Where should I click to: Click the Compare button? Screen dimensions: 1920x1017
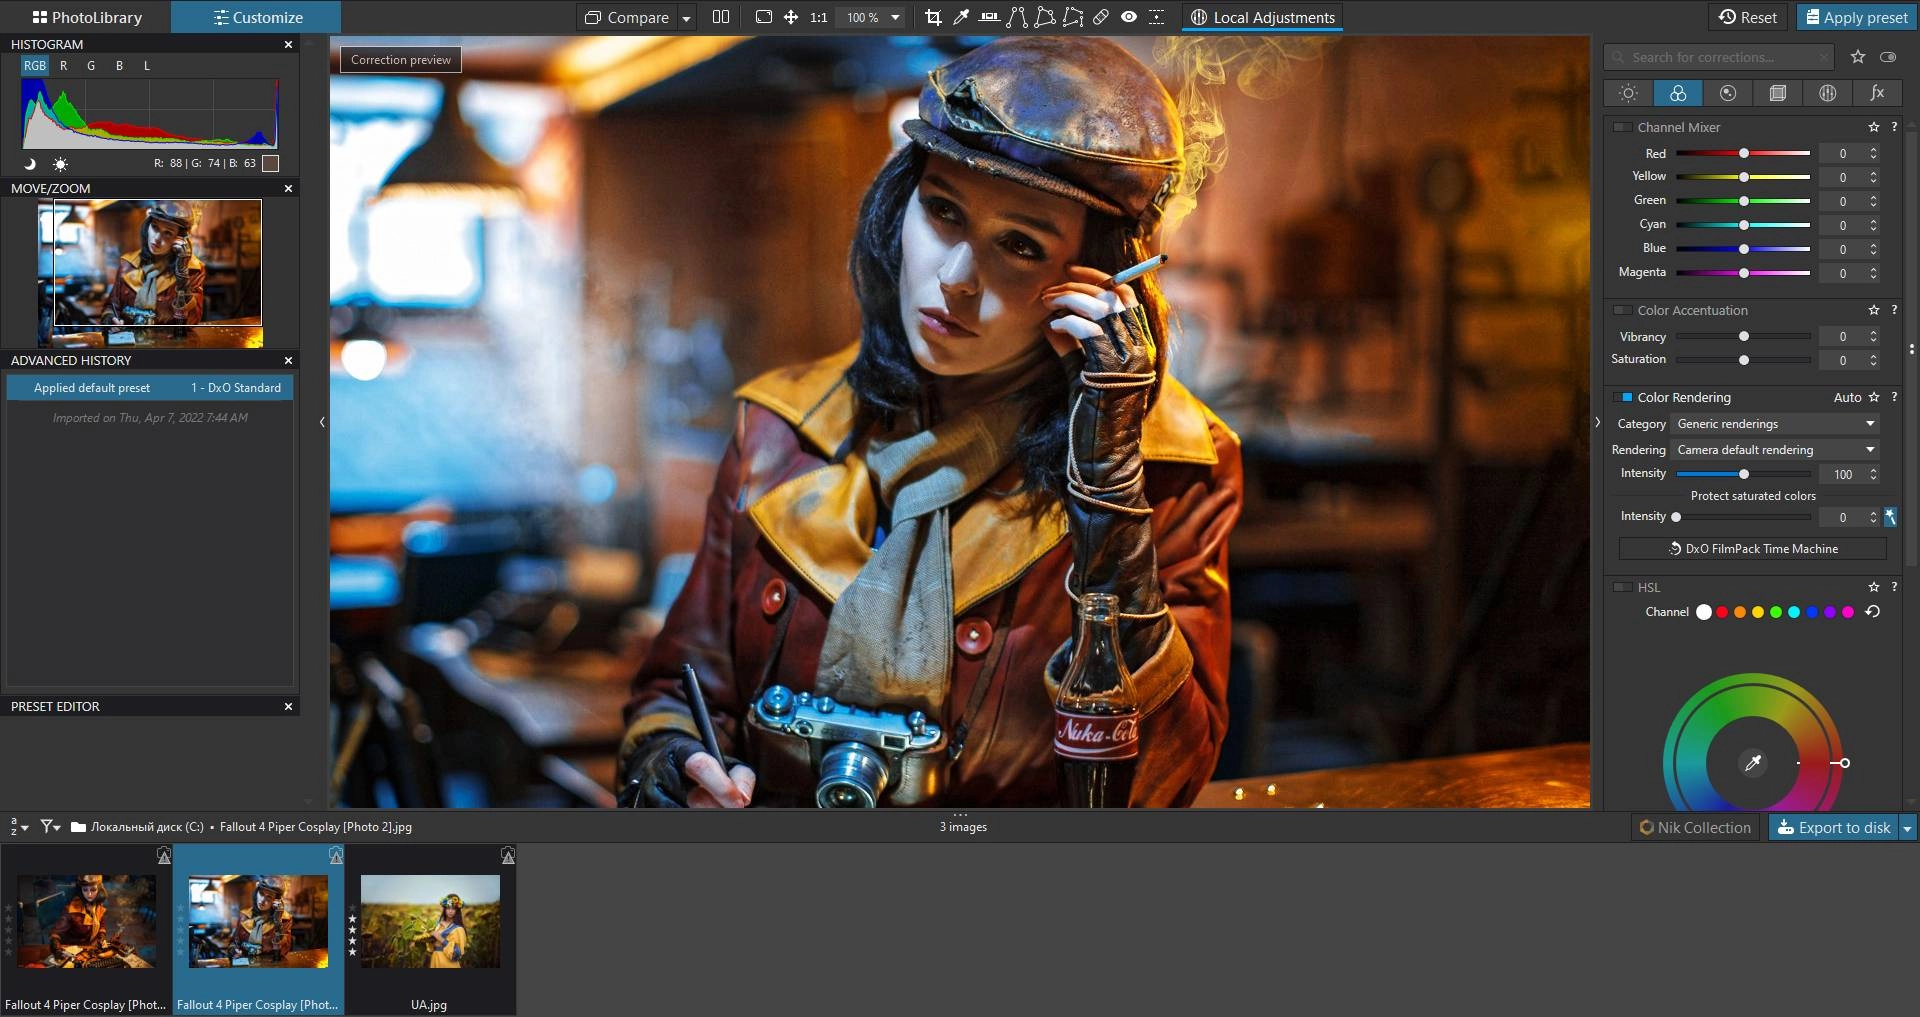(x=627, y=17)
